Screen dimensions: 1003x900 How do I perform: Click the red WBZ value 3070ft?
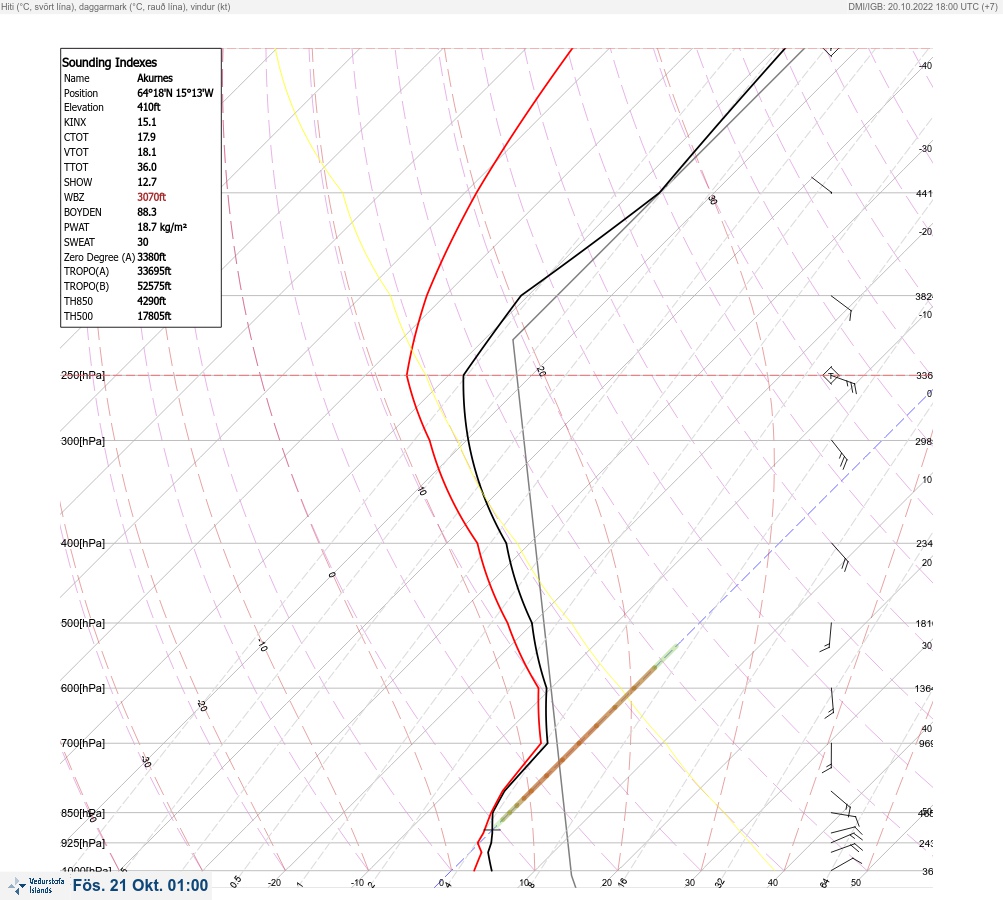[x=152, y=197]
